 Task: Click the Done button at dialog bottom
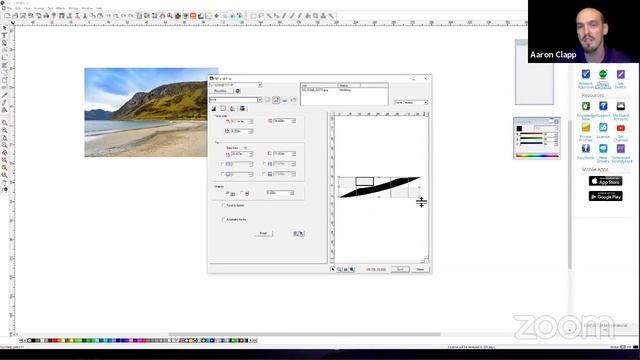[420, 269]
